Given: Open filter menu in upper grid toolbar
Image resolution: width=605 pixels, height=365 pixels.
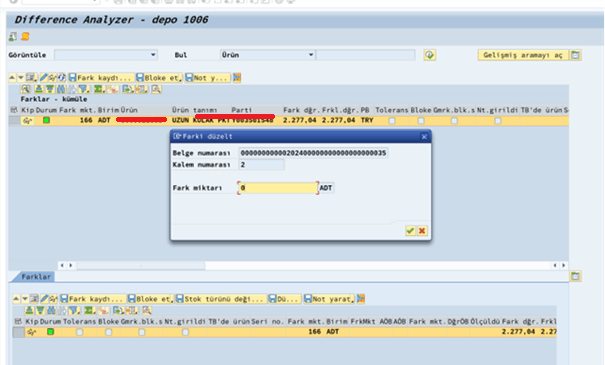Looking at the screenshot, I should (84, 89).
